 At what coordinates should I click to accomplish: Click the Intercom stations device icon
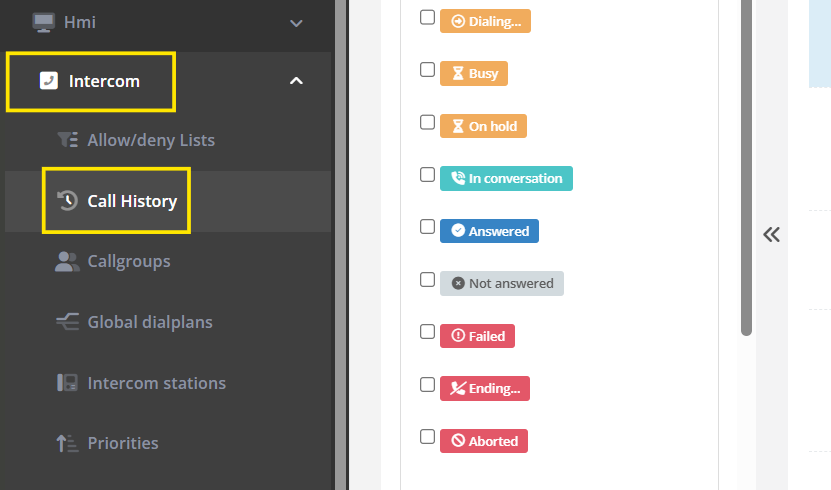pyautogui.click(x=67, y=383)
